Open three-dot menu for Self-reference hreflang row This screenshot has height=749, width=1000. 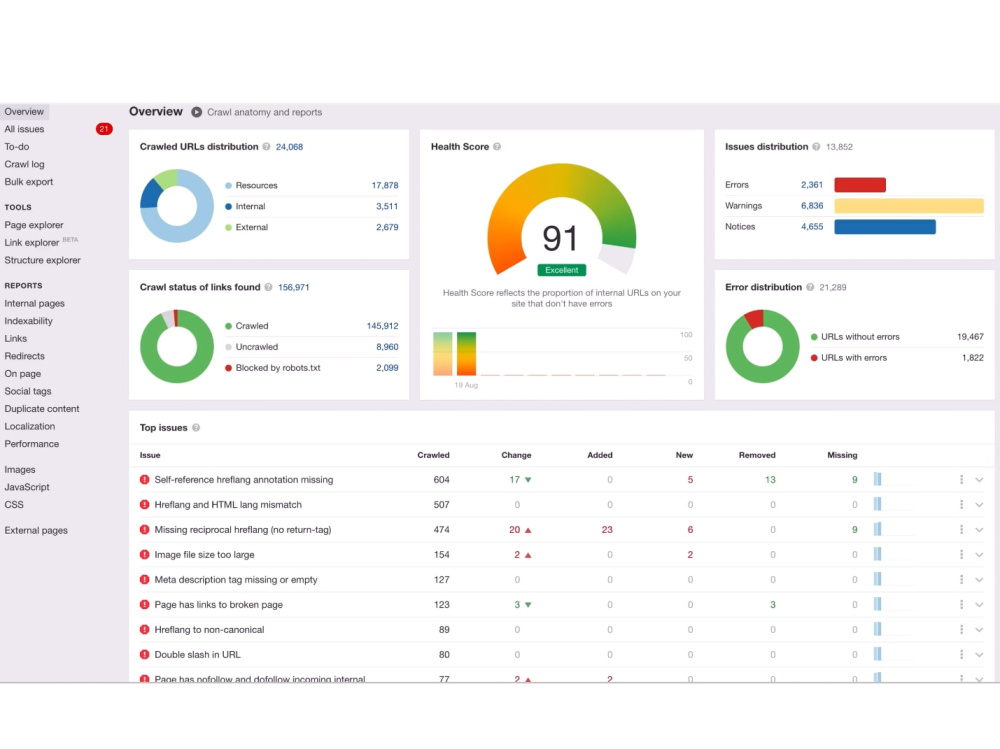[961, 480]
